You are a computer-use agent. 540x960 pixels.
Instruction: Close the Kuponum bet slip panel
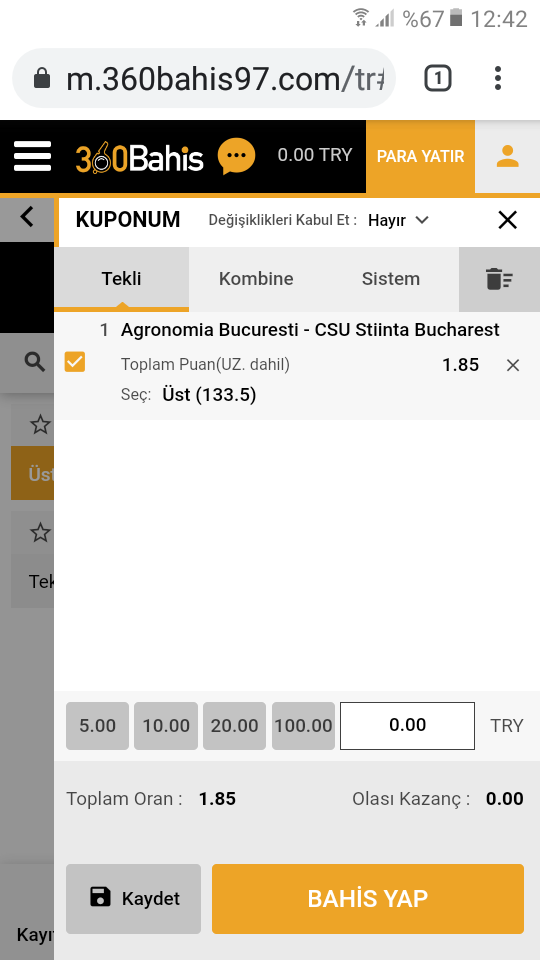[508, 220]
